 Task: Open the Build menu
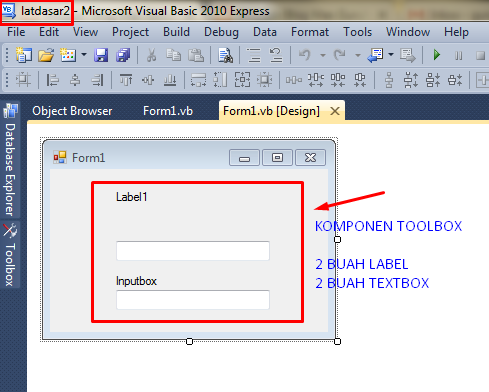176,32
